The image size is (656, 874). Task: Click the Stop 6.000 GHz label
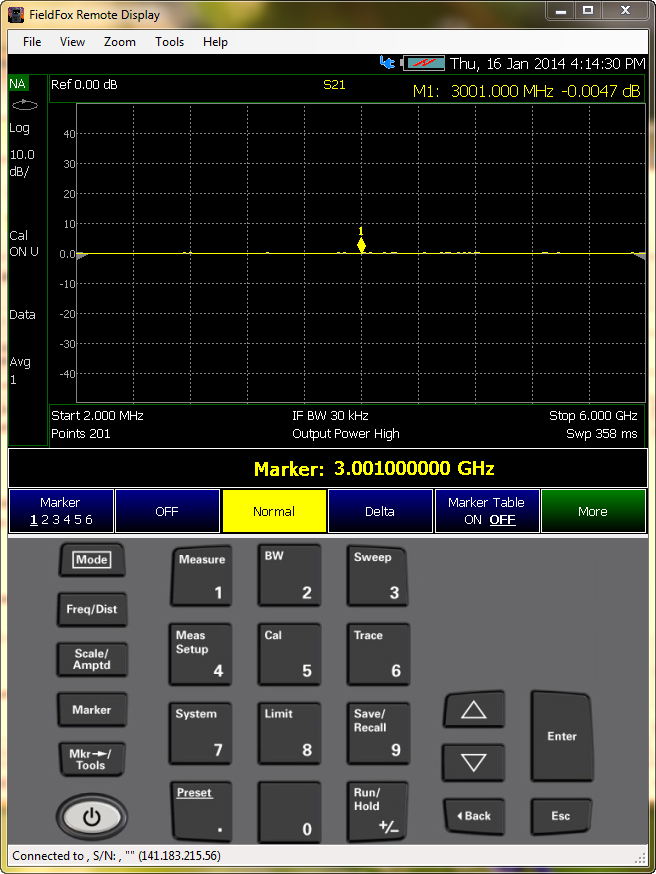pos(593,416)
